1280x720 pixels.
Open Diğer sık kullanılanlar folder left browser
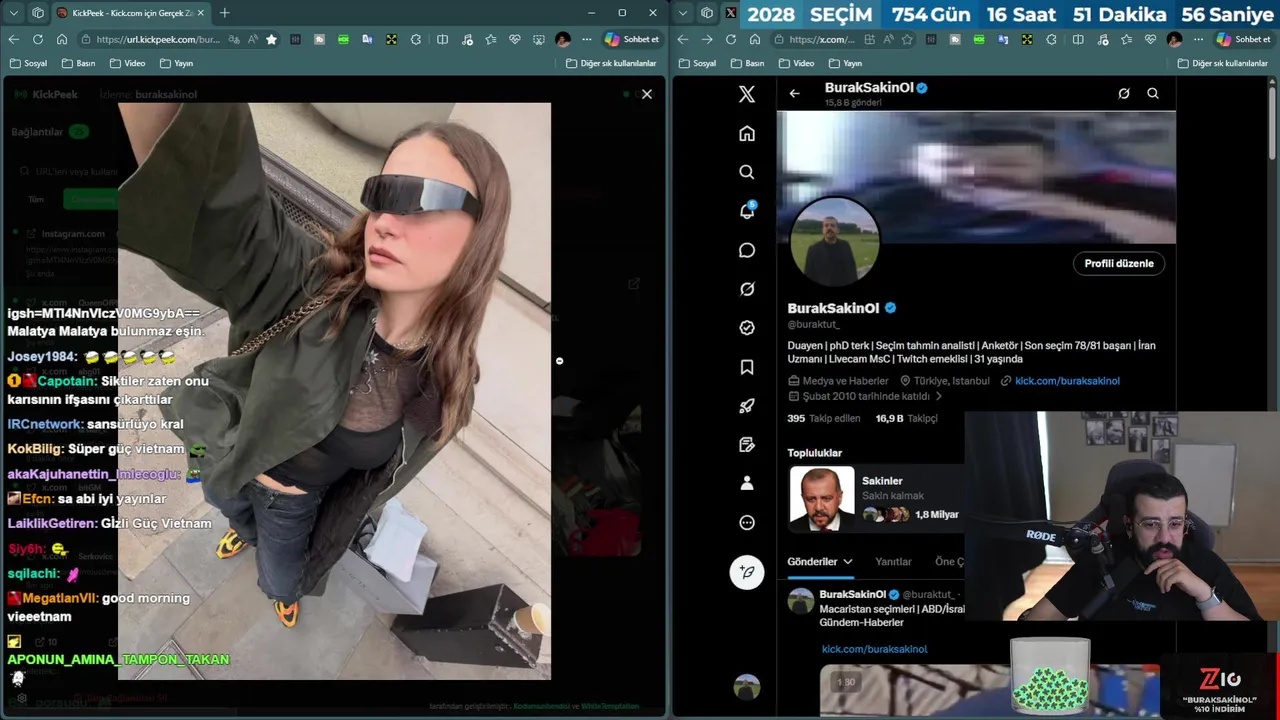611,63
